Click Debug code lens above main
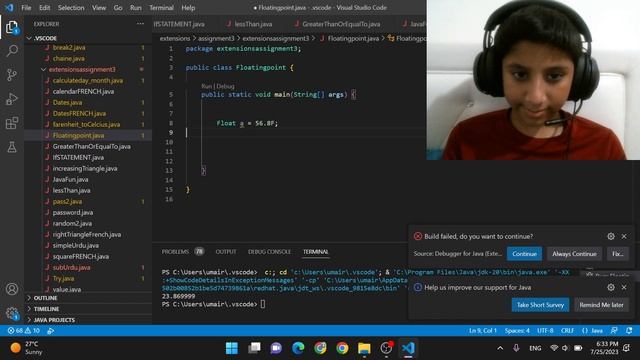640x360 pixels. [225, 86]
